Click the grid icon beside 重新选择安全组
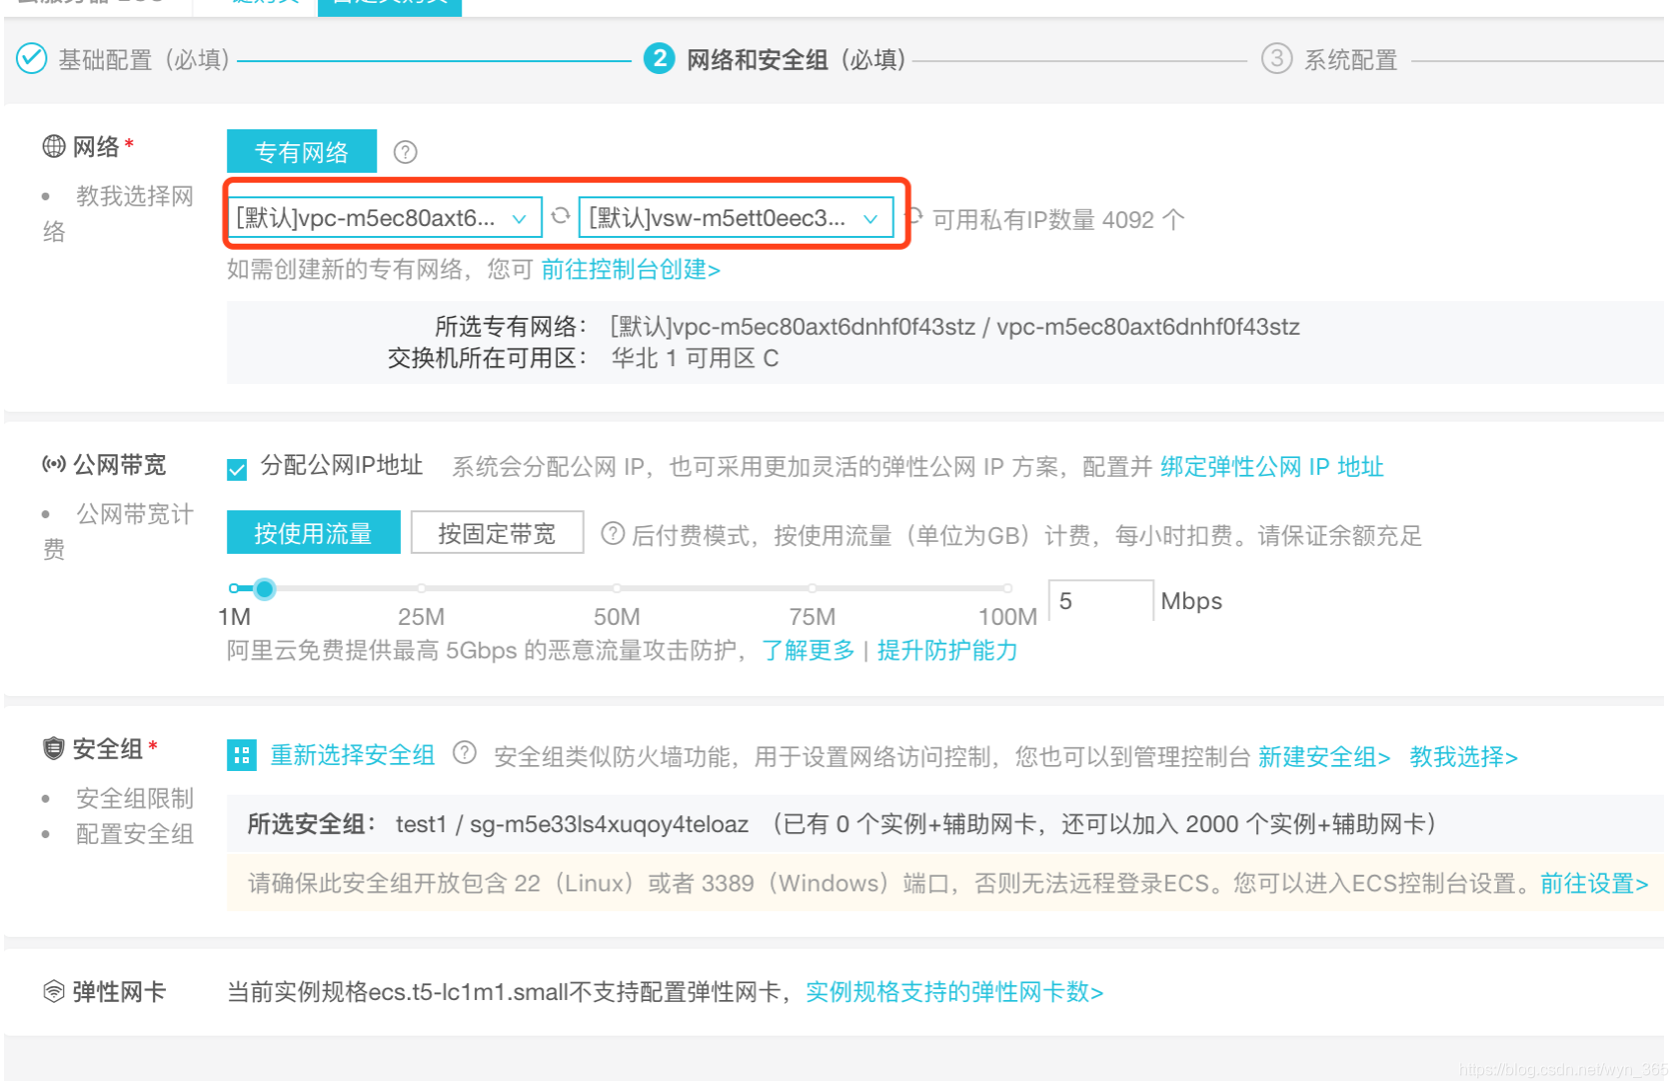This screenshot has height=1088, width=1678. [242, 756]
